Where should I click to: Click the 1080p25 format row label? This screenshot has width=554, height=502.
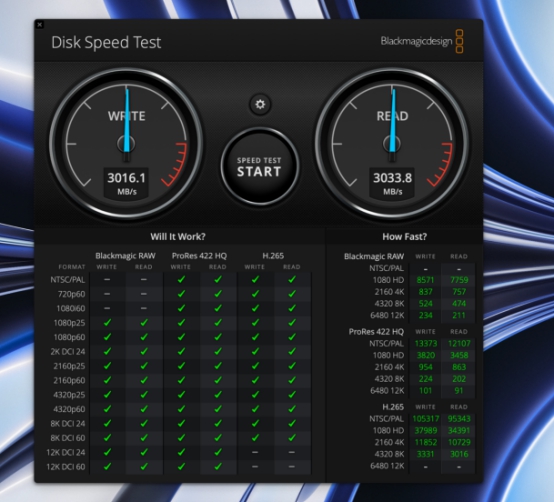tap(69, 323)
